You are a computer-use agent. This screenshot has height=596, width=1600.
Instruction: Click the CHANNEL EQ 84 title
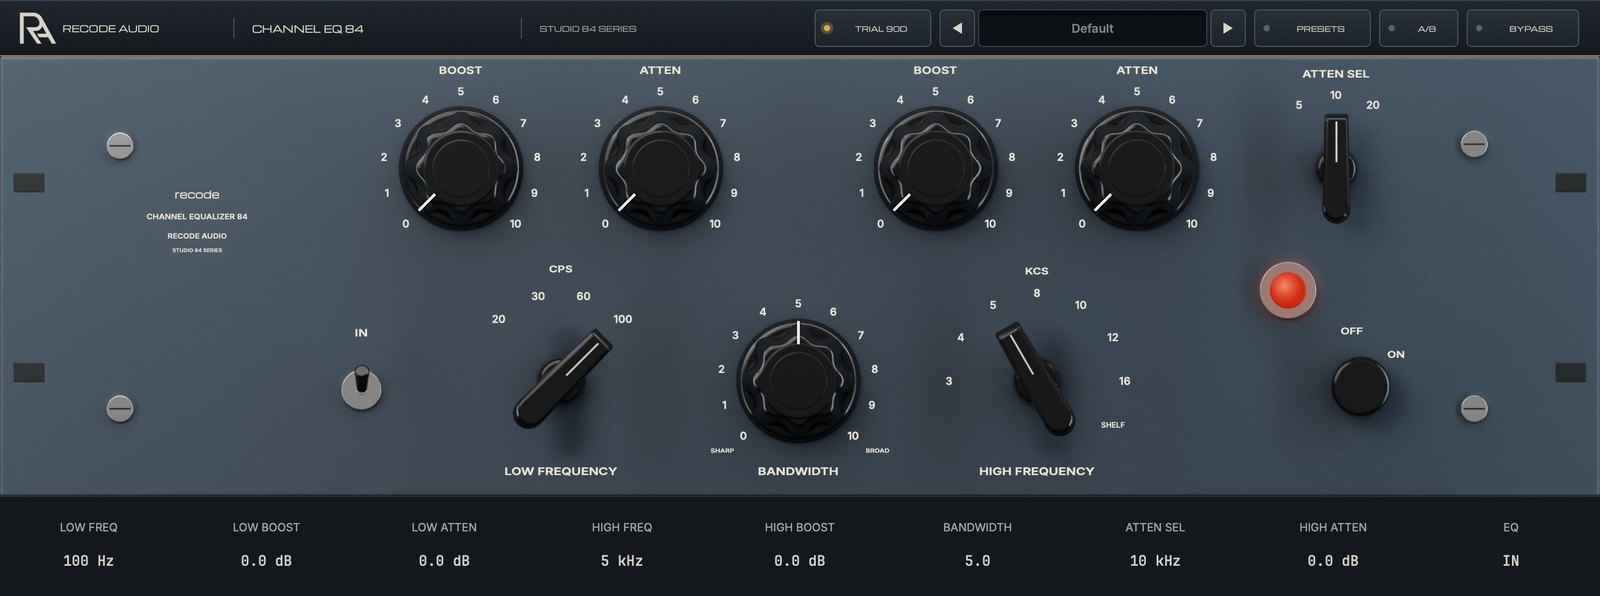308,29
